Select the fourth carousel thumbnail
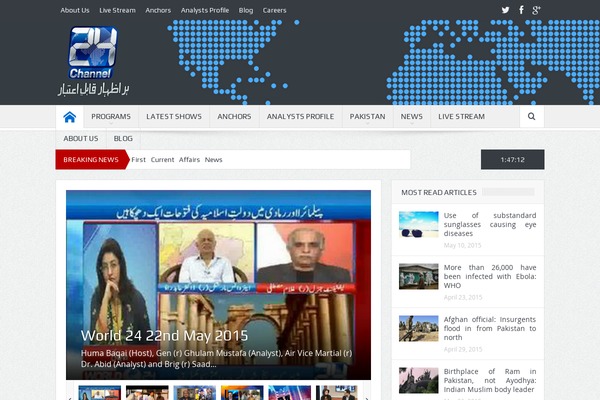 (x=242, y=393)
